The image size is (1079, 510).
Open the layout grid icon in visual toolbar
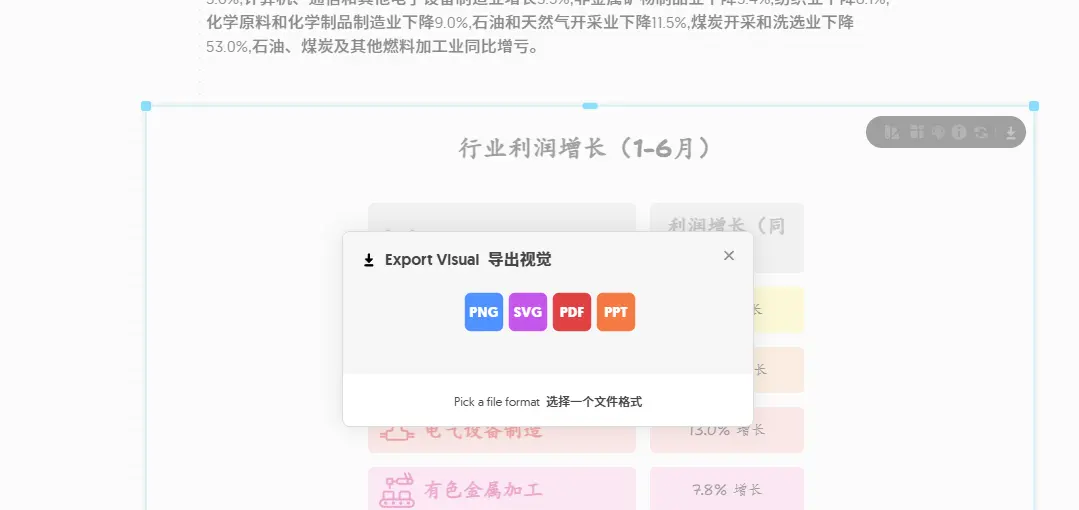(x=917, y=132)
